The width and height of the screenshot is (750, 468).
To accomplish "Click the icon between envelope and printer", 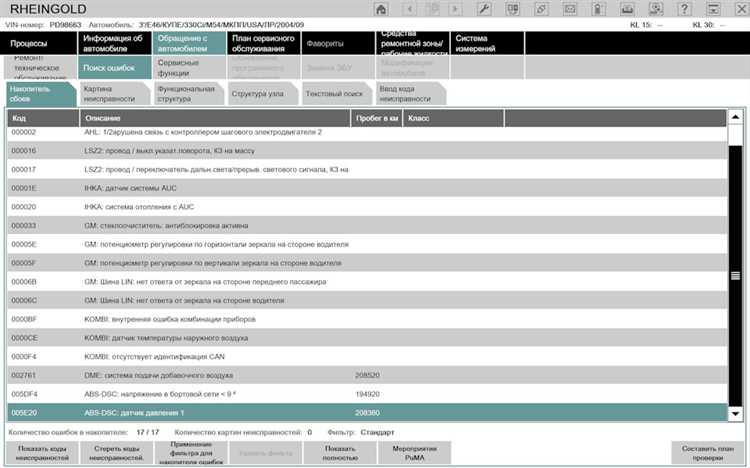I will (598, 9).
